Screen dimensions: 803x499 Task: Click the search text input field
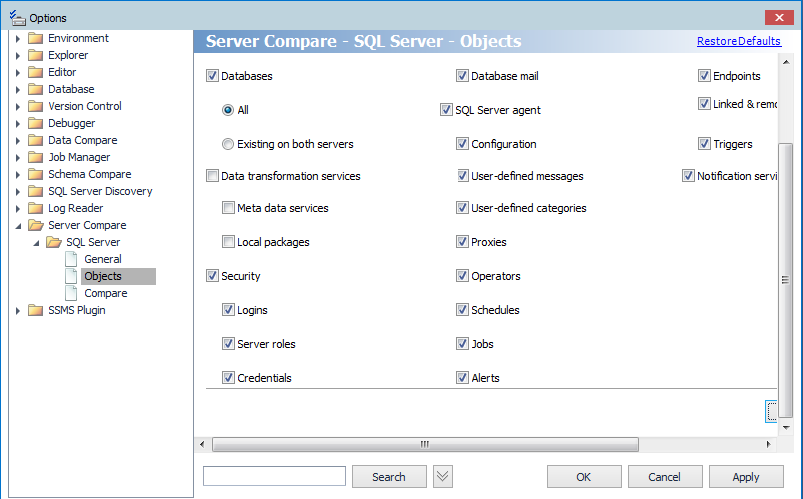pyautogui.click(x=274, y=476)
